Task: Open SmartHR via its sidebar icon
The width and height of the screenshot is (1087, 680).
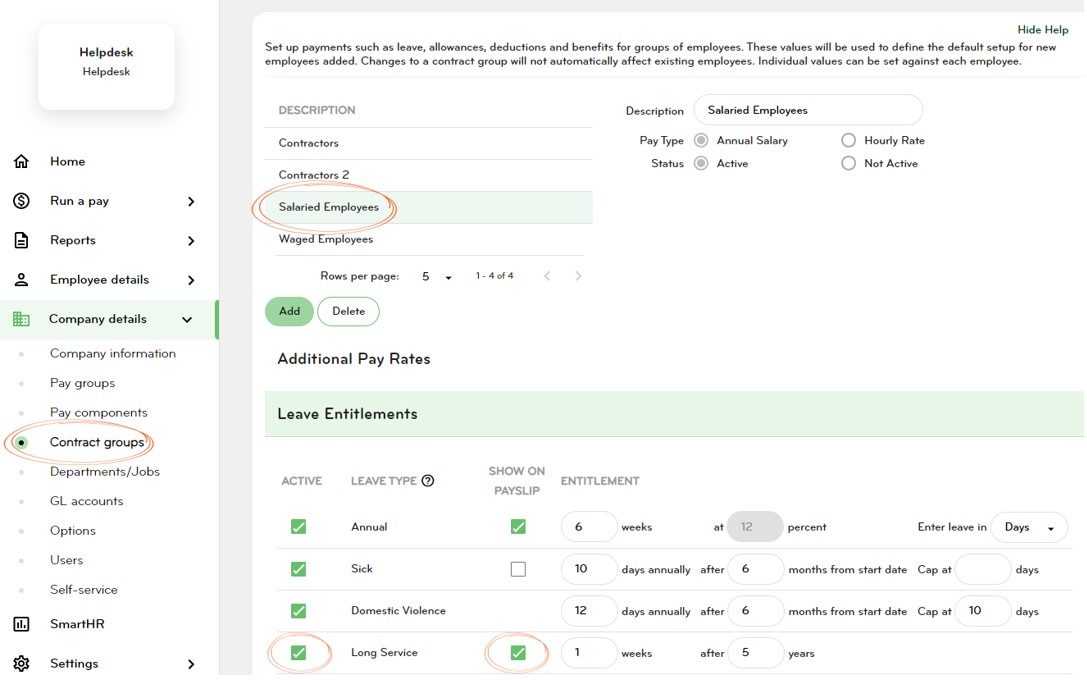Action: click(x=22, y=624)
